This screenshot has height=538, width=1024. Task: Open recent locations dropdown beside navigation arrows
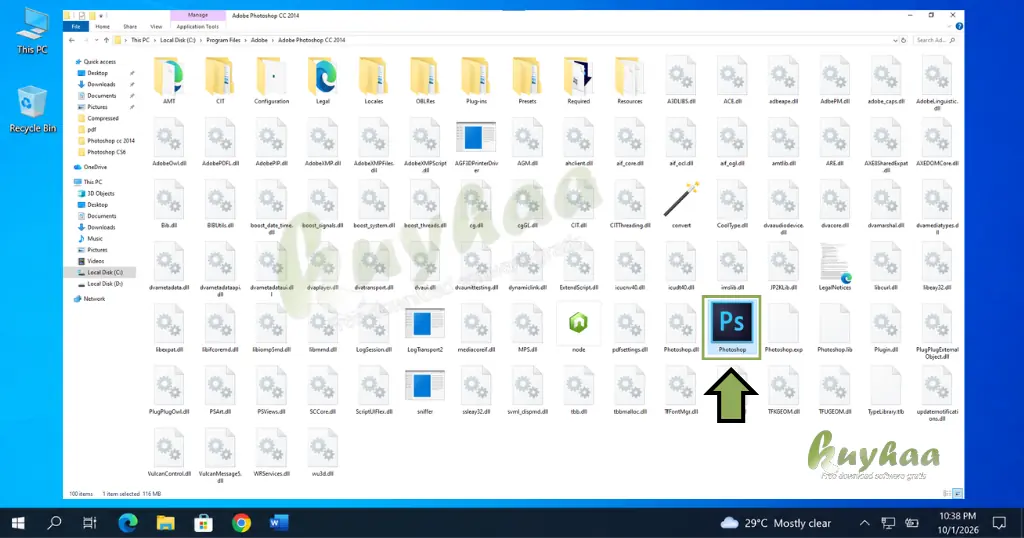97,40
